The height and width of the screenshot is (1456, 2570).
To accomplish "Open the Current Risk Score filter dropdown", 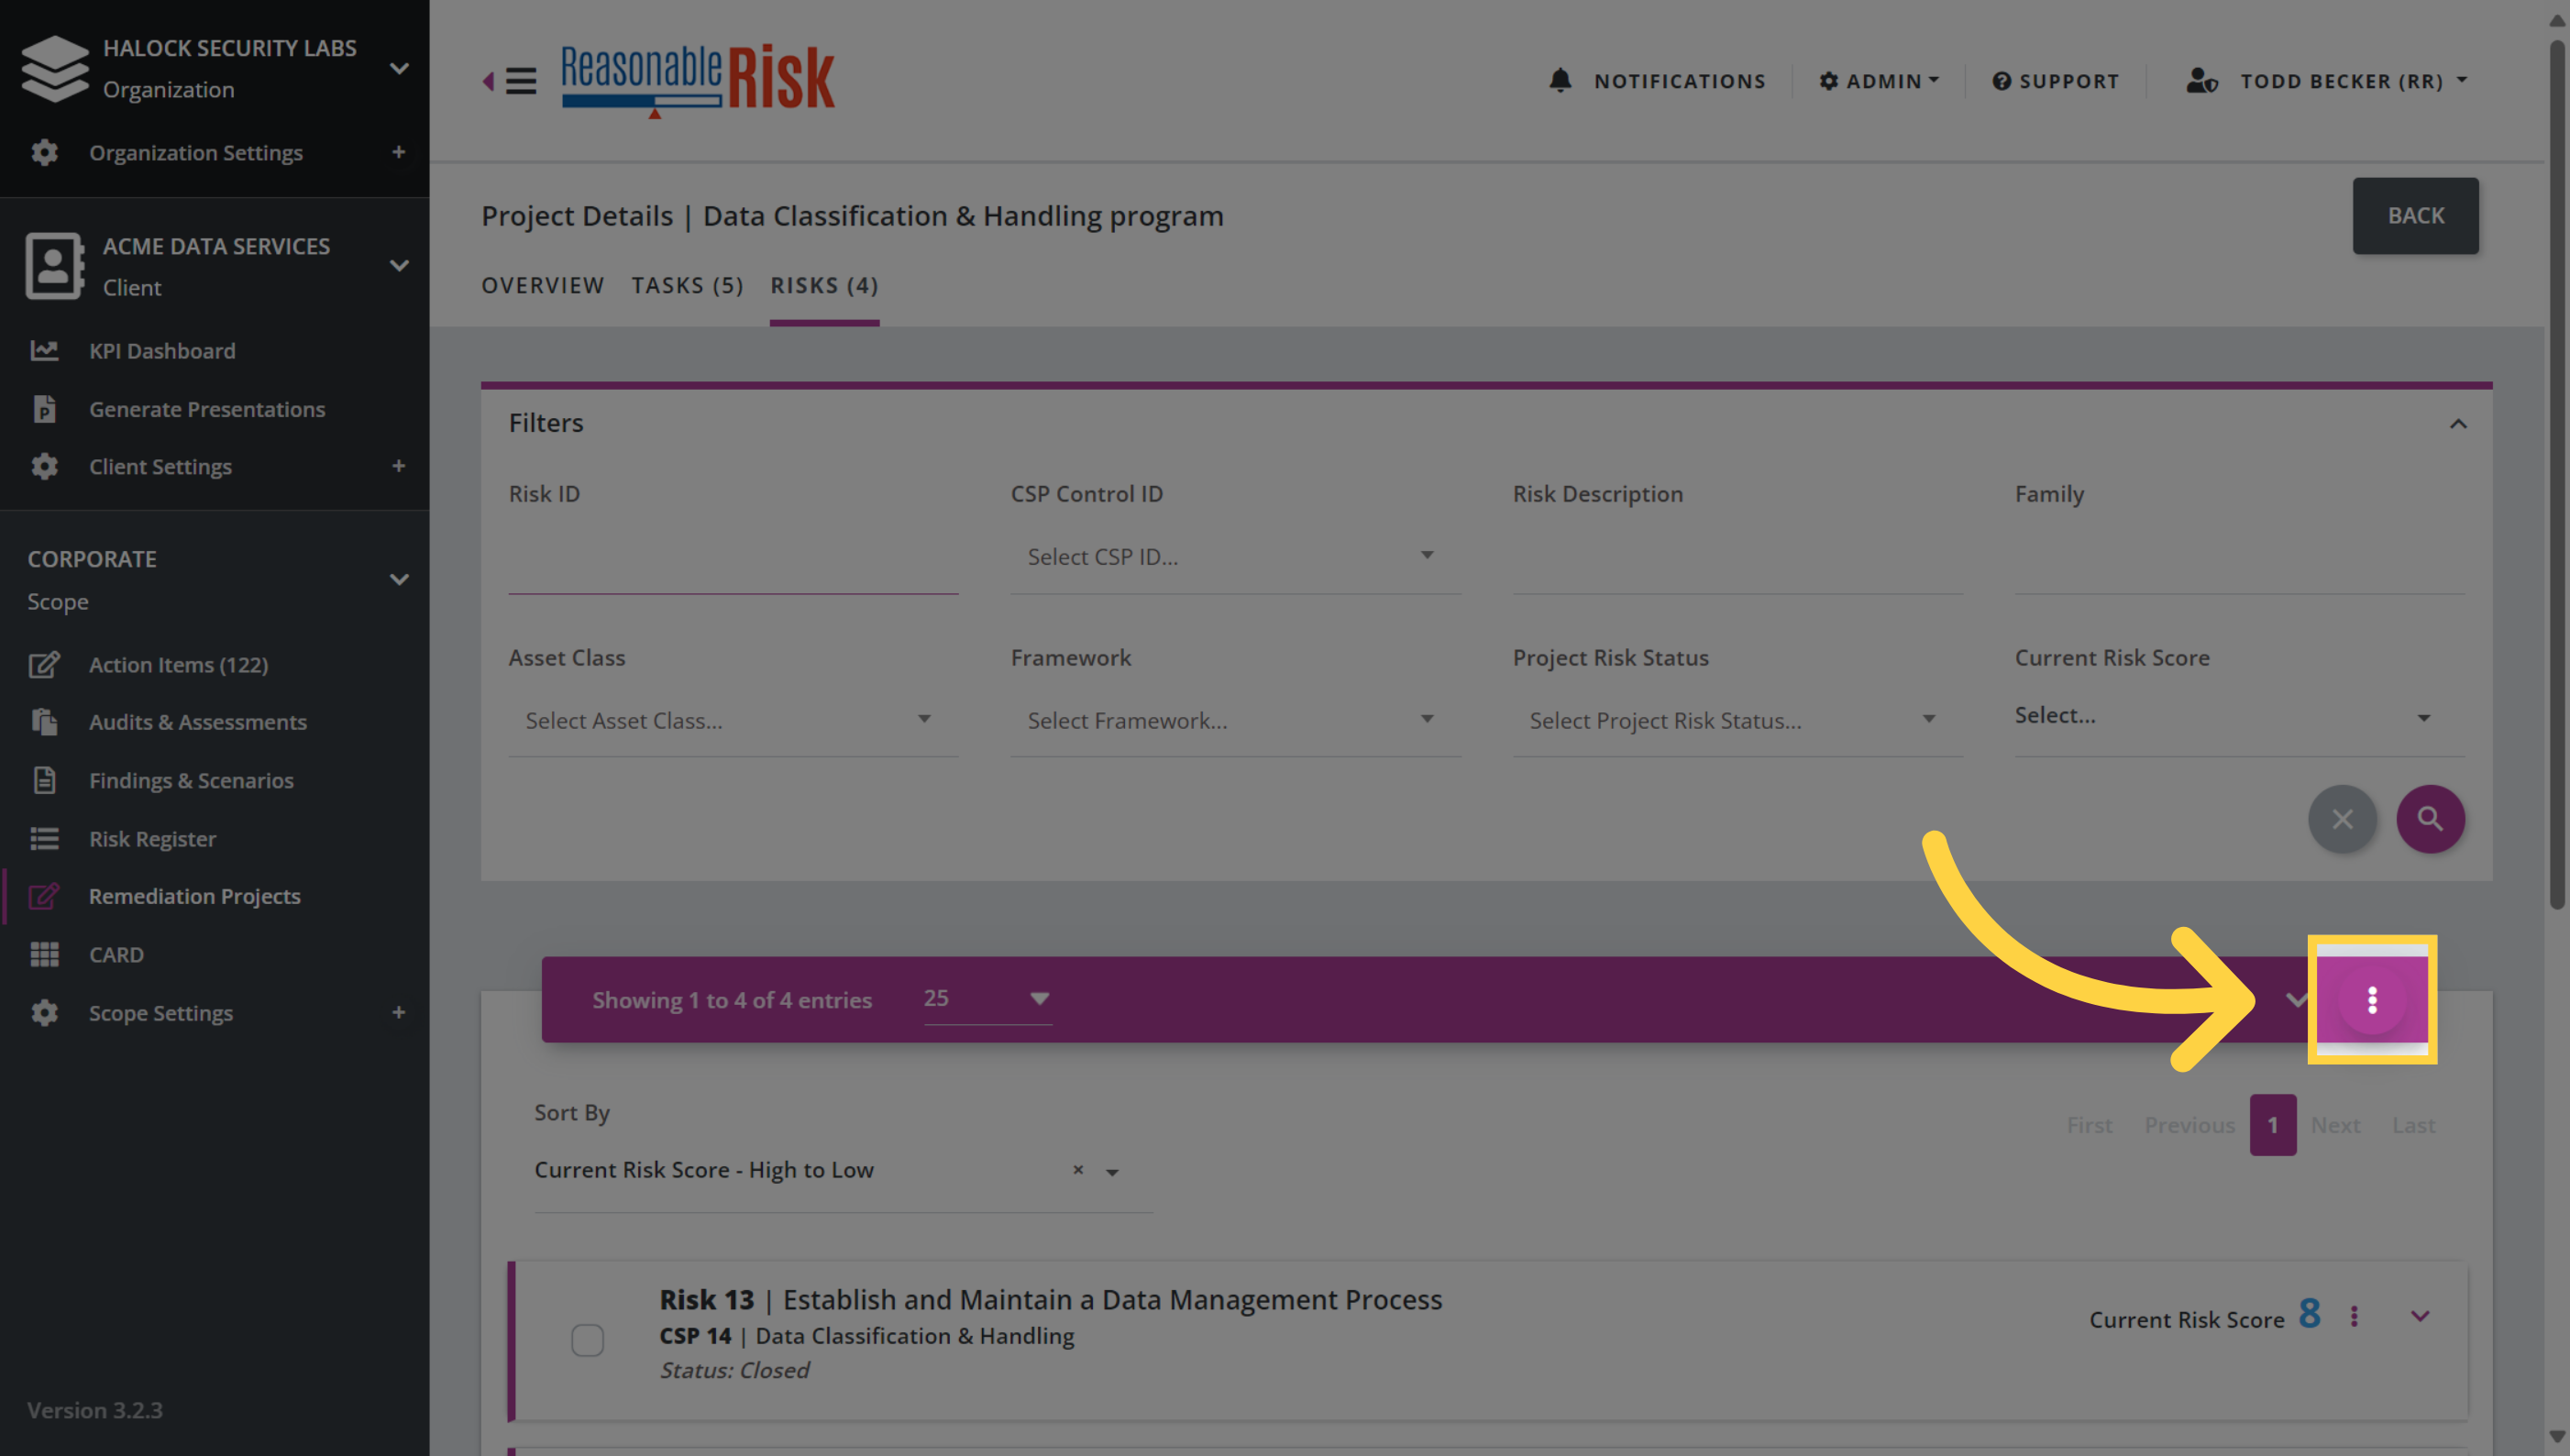I will tap(2239, 718).
